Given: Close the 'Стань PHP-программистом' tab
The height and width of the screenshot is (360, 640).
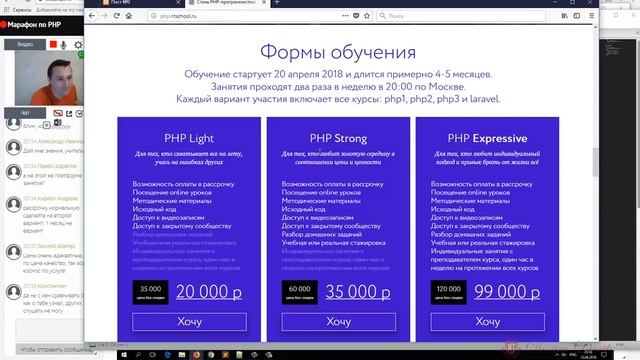Looking at the screenshot, I should click(x=264, y=2).
